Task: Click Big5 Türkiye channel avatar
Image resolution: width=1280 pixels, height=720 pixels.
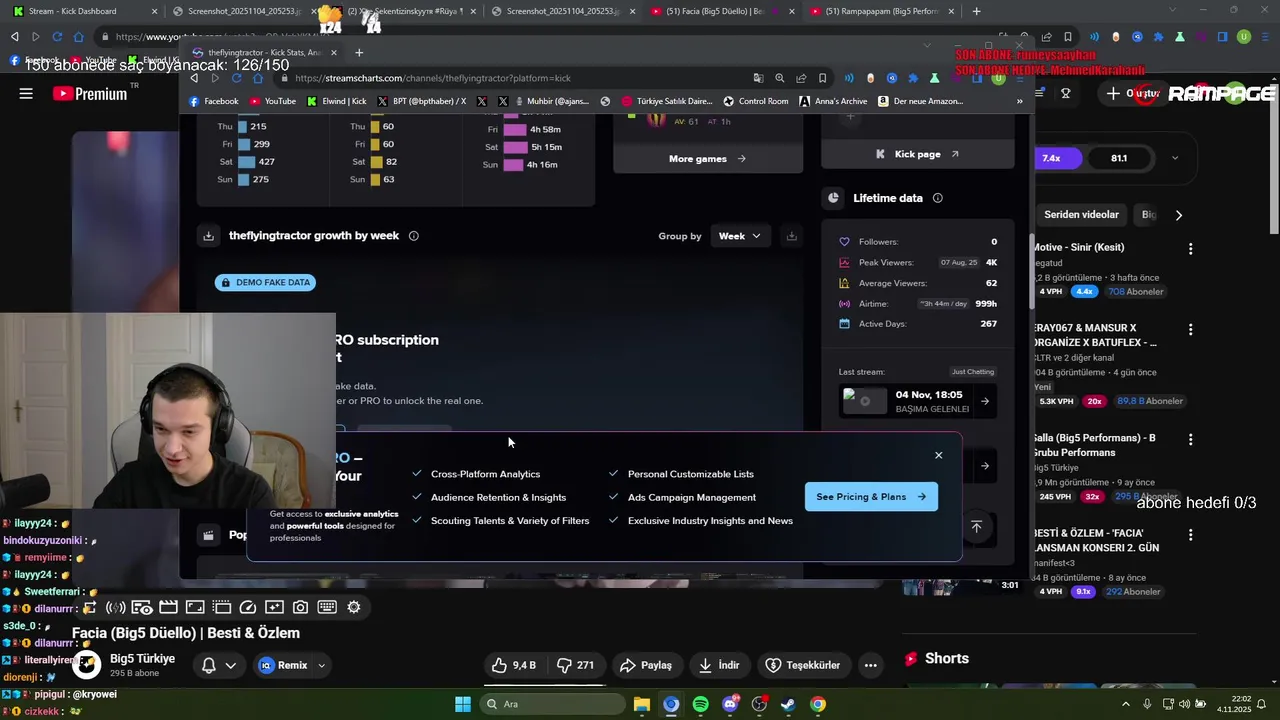Action: pos(87,665)
